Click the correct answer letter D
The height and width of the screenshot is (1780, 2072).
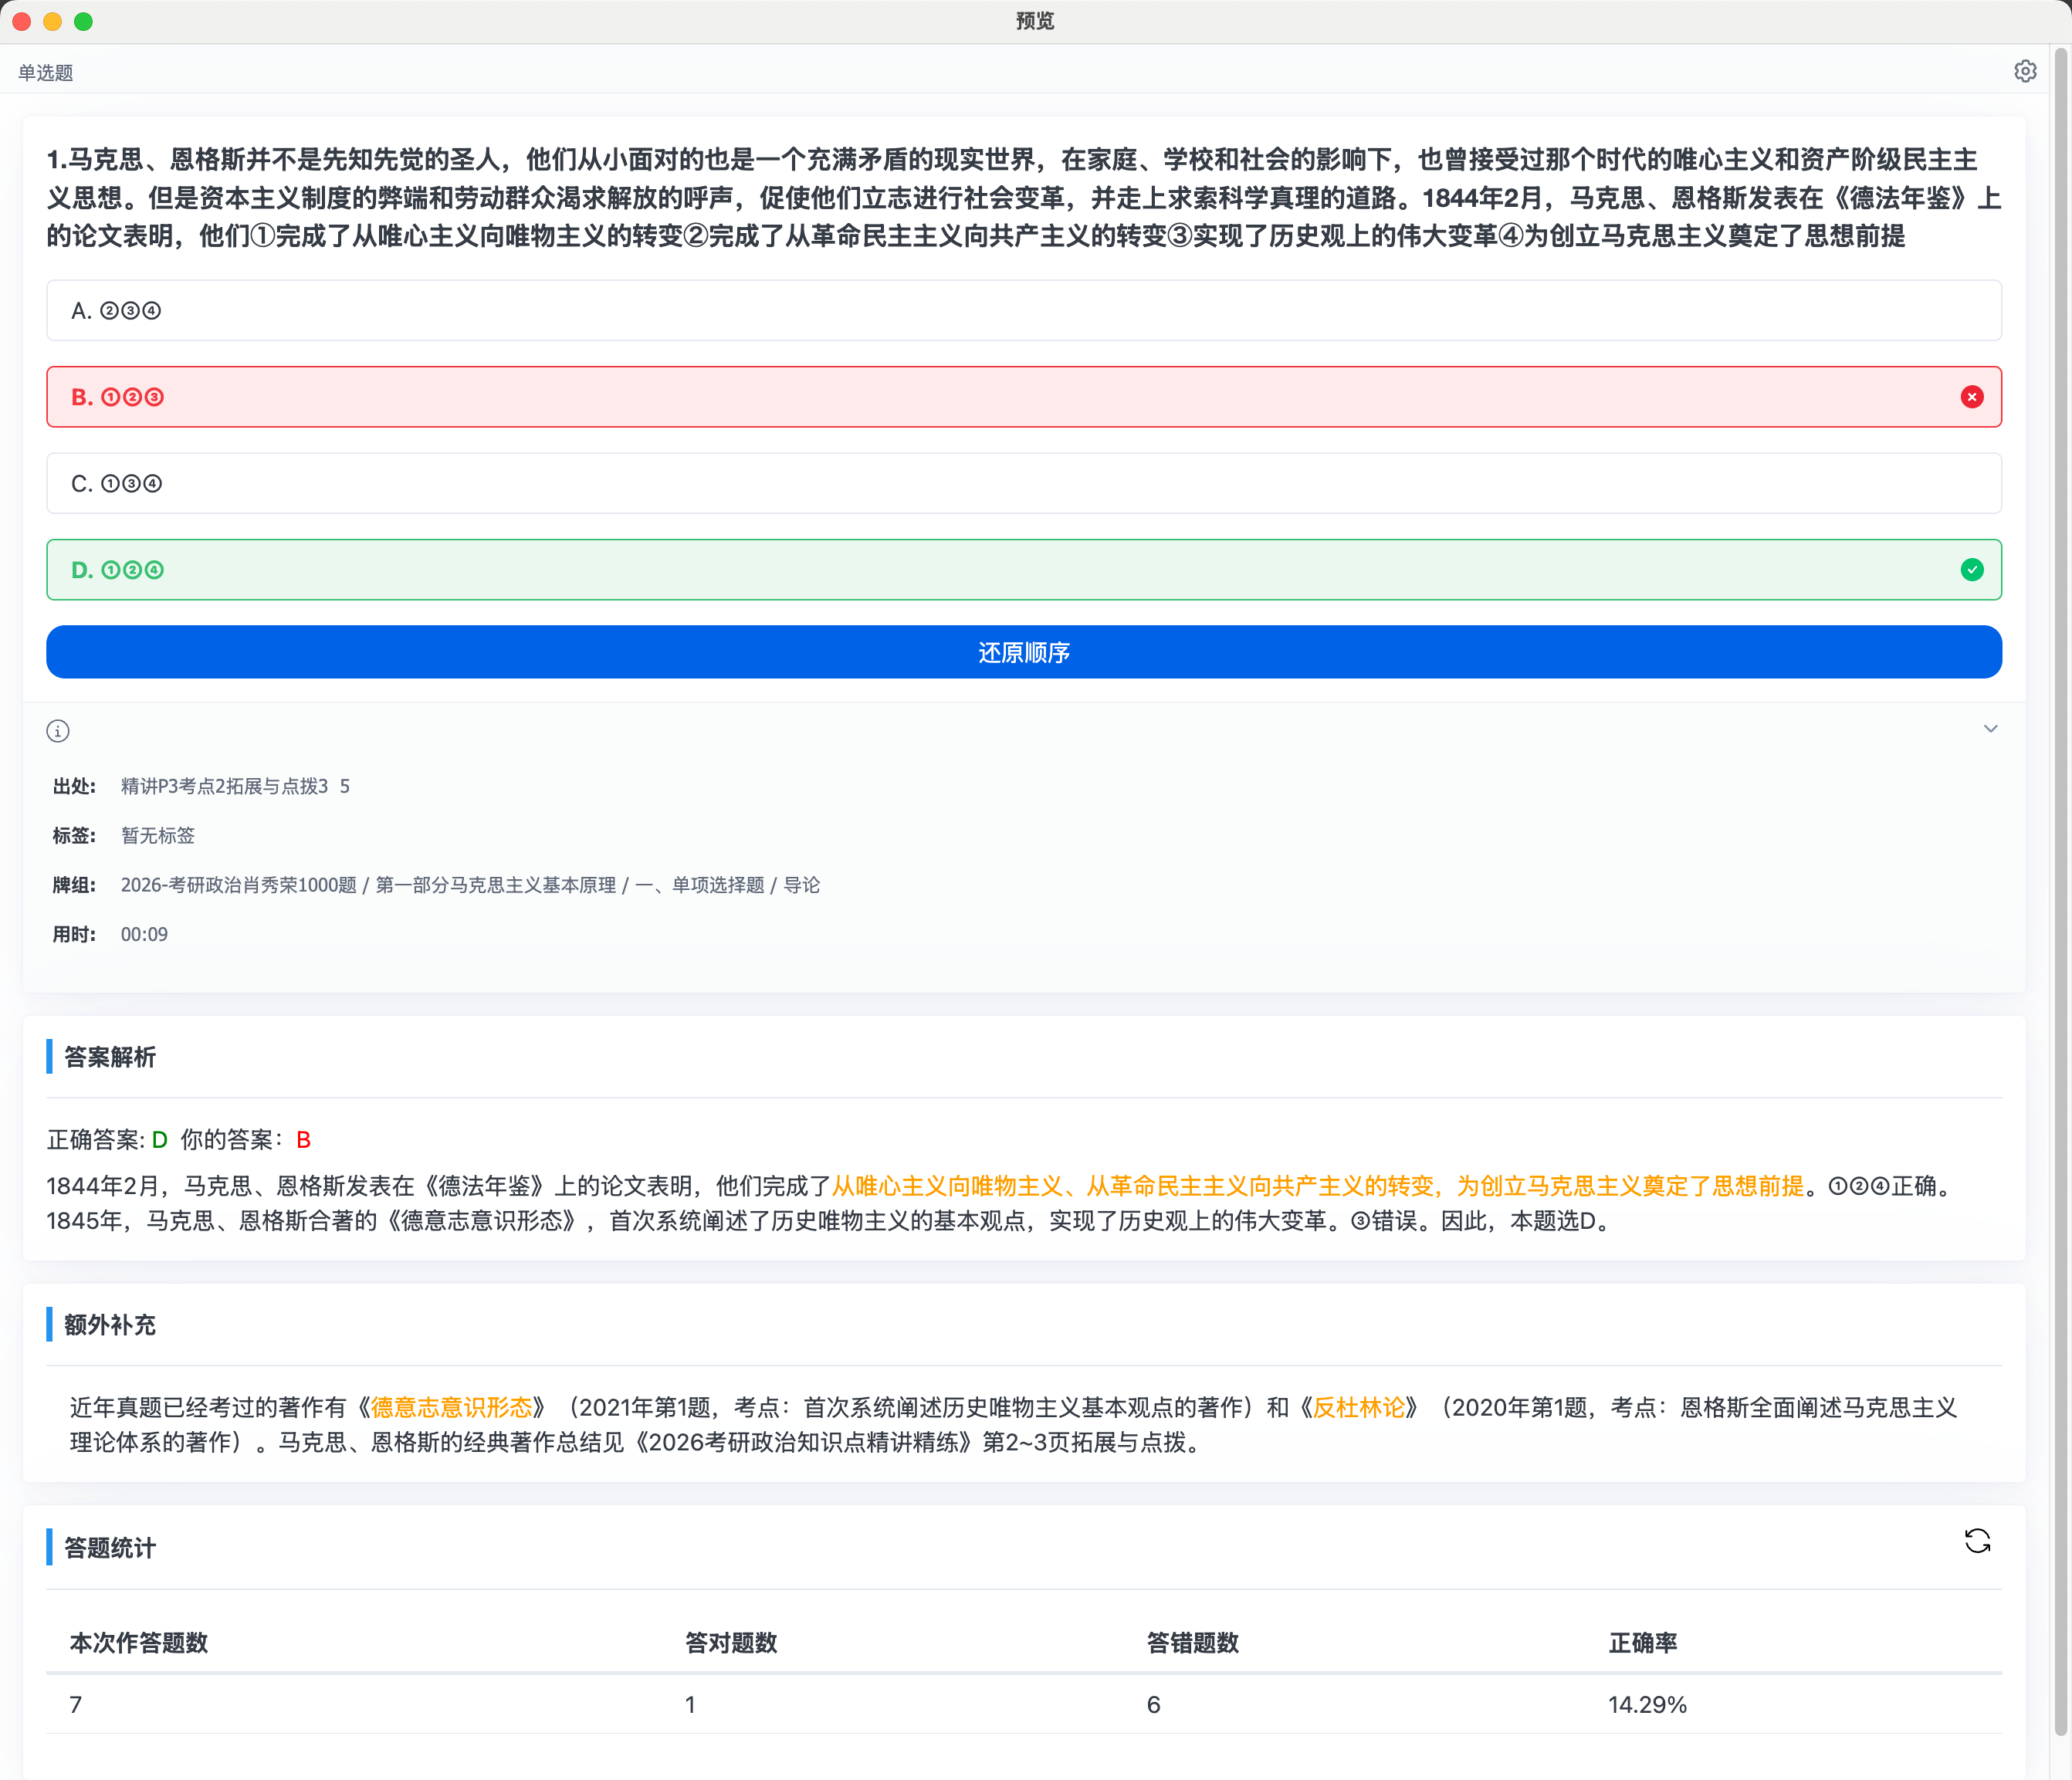159,1140
